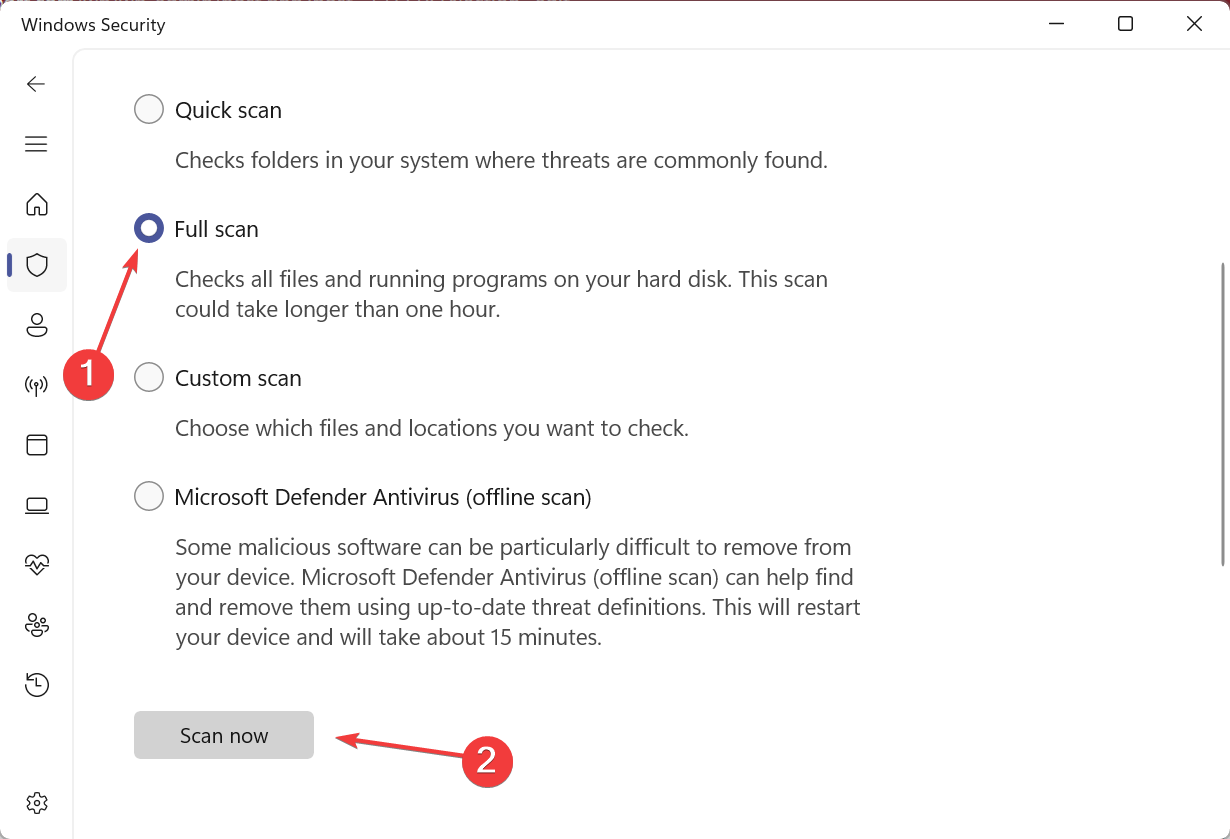Open the hamburger navigation menu
The width and height of the screenshot is (1230, 839).
pos(36,144)
